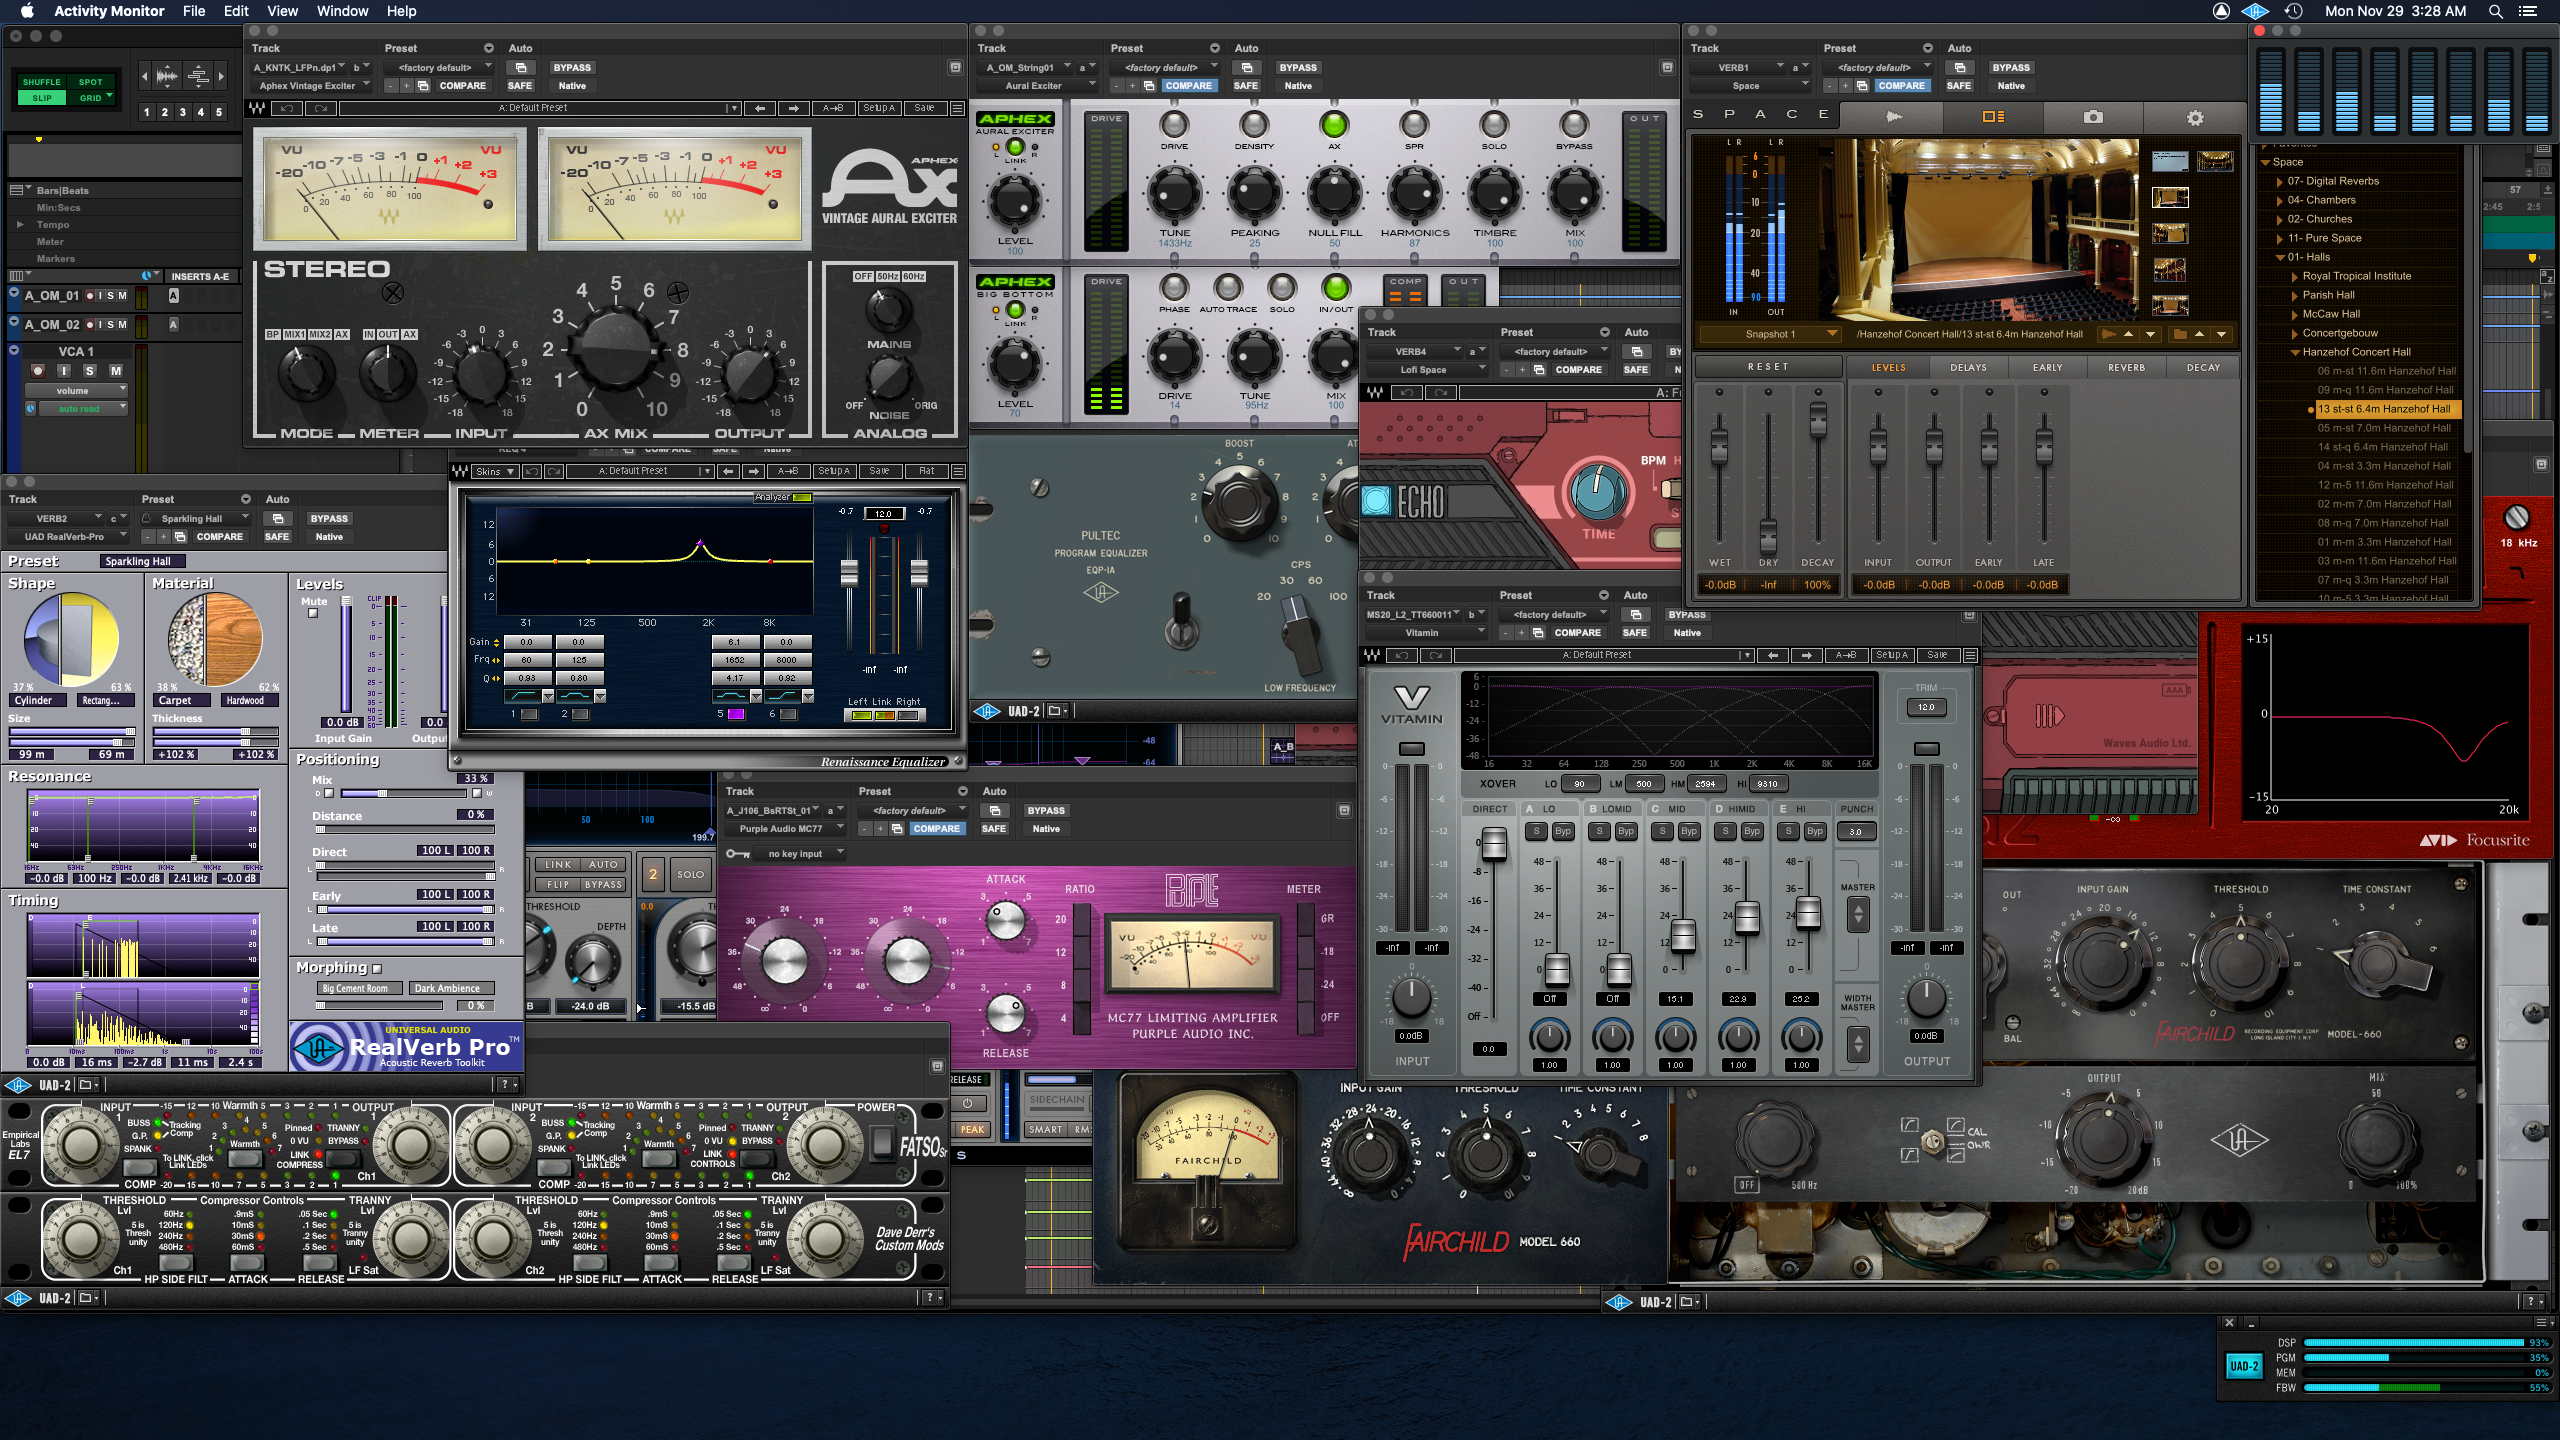Select '05 m-st 7.0m Hanzehof Hall' in Space browser
The height and width of the screenshot is (1440, 2560).
2382,428
